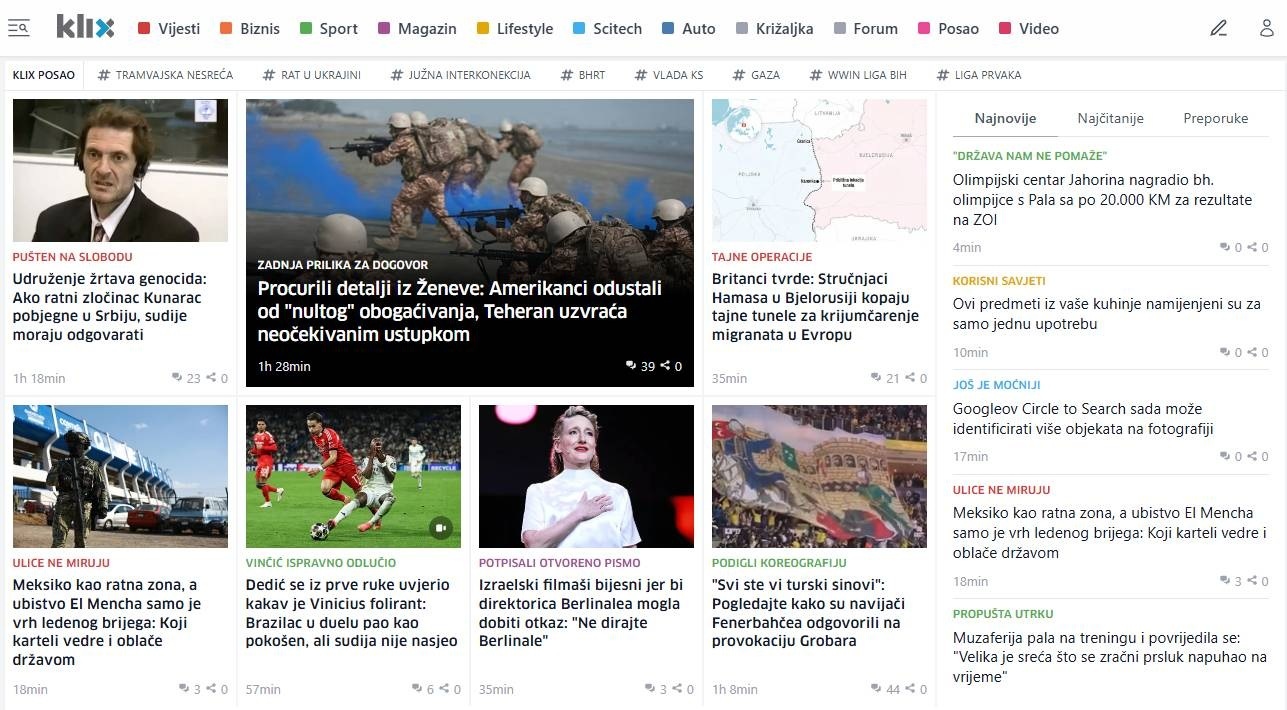This screenshot has width=1287, height=710.
Task: Switch to the Preporuke tab
Action: 1216,118
